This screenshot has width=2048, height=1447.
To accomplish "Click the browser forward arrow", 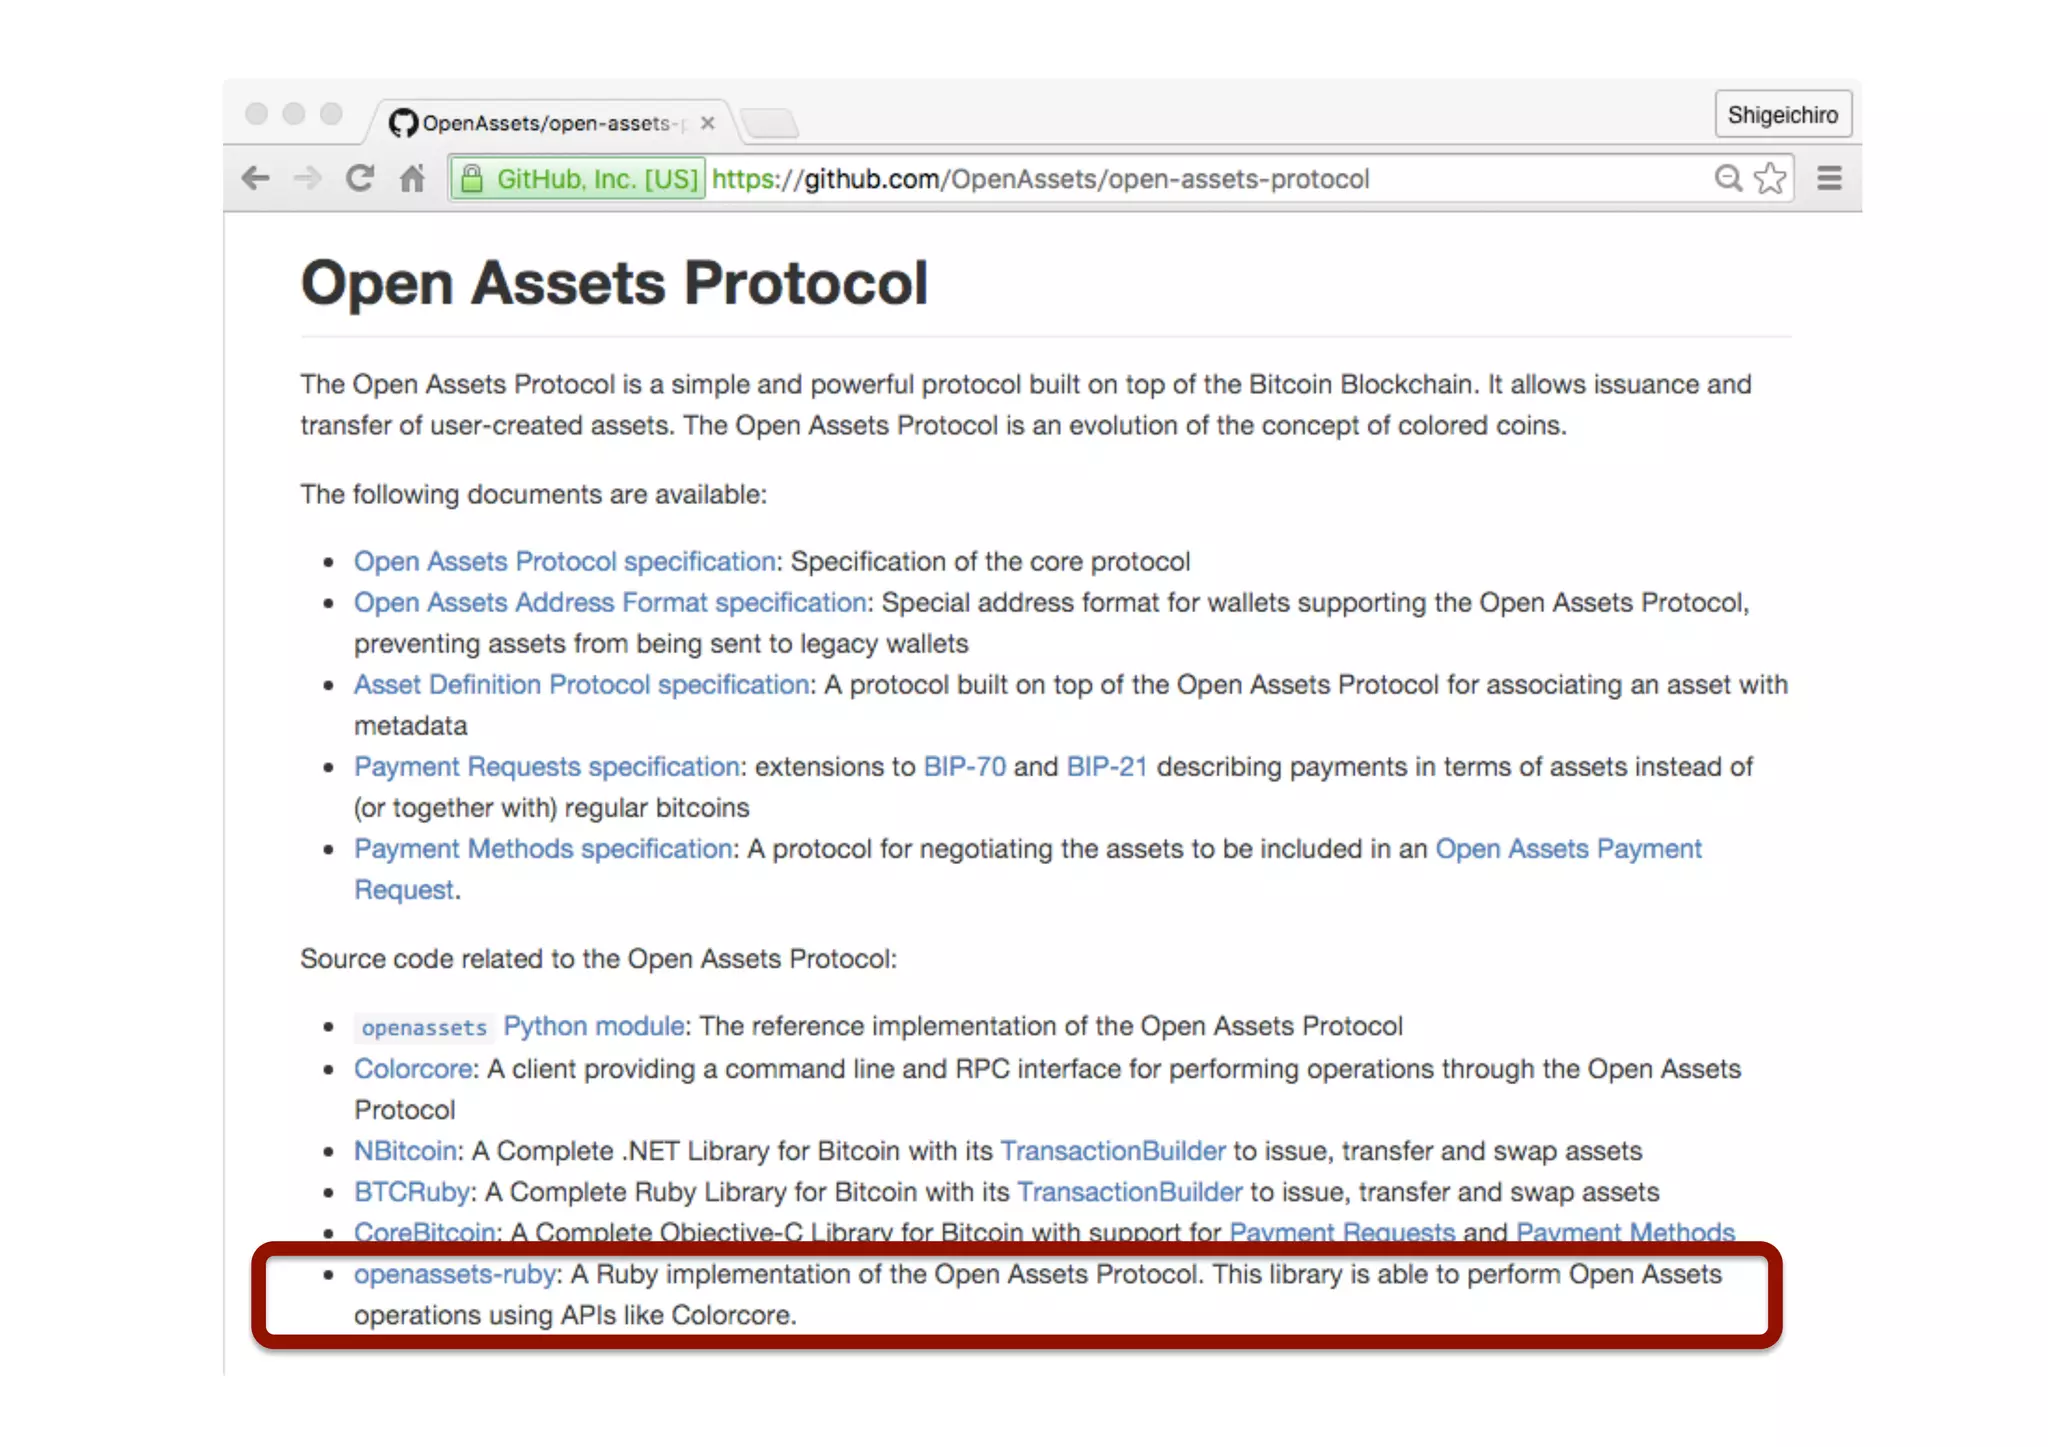I will 308,179.
